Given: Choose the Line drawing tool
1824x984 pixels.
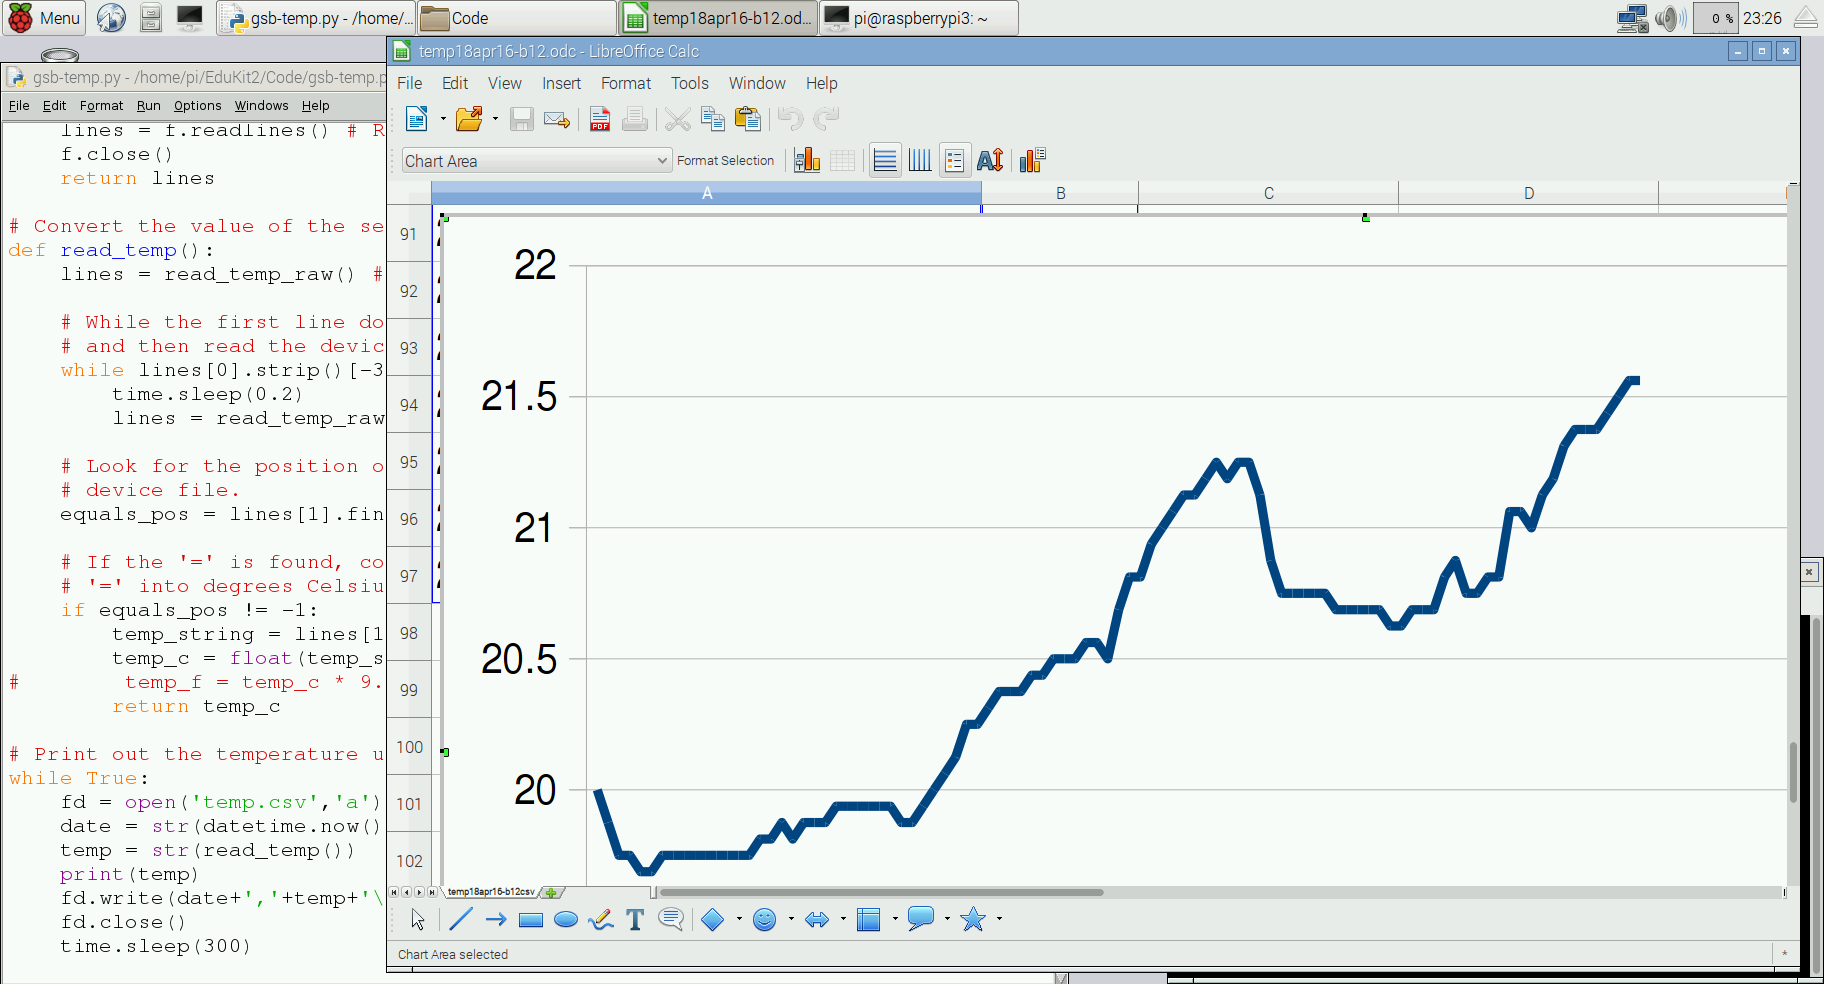Looking at the screenshot, I should [461, 920].
